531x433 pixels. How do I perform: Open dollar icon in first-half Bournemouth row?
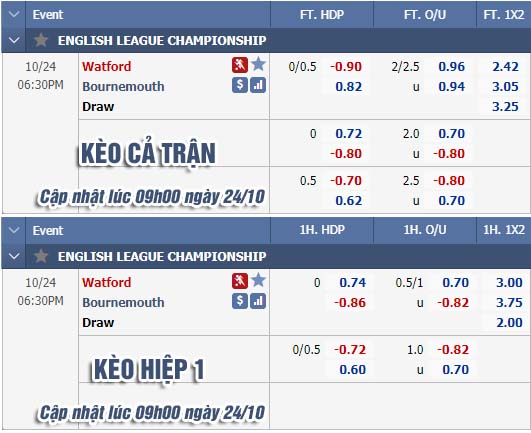(x=240, y=301)
